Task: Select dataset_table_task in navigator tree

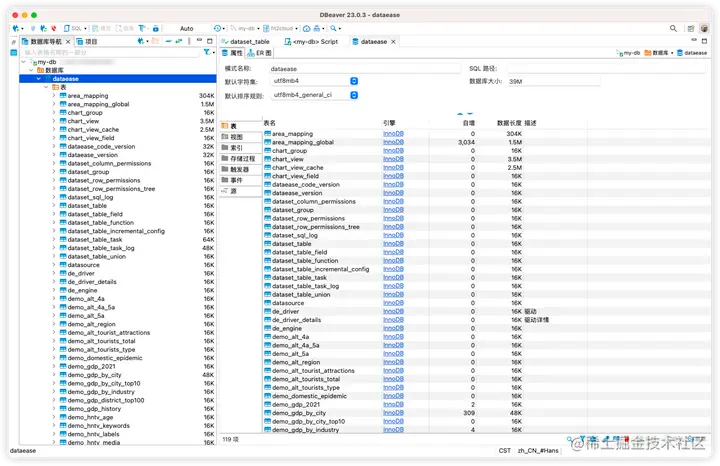Action: (95, 240)
